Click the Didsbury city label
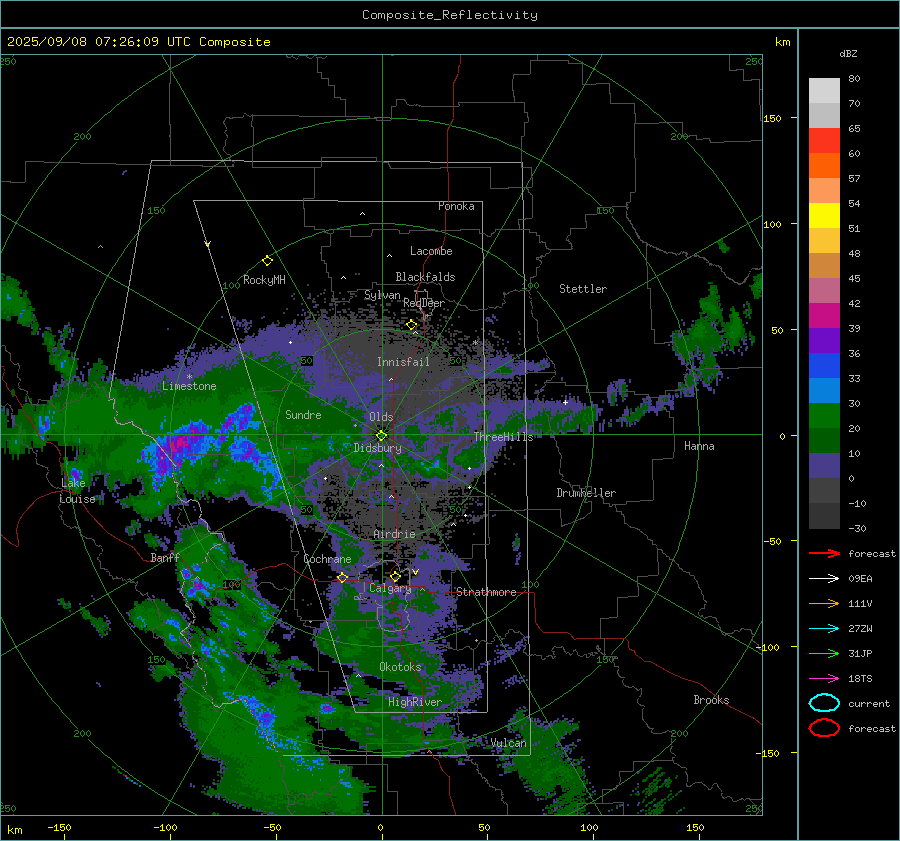Image resolution: width=900 pixels, height=841 pixels. point(378,448)
